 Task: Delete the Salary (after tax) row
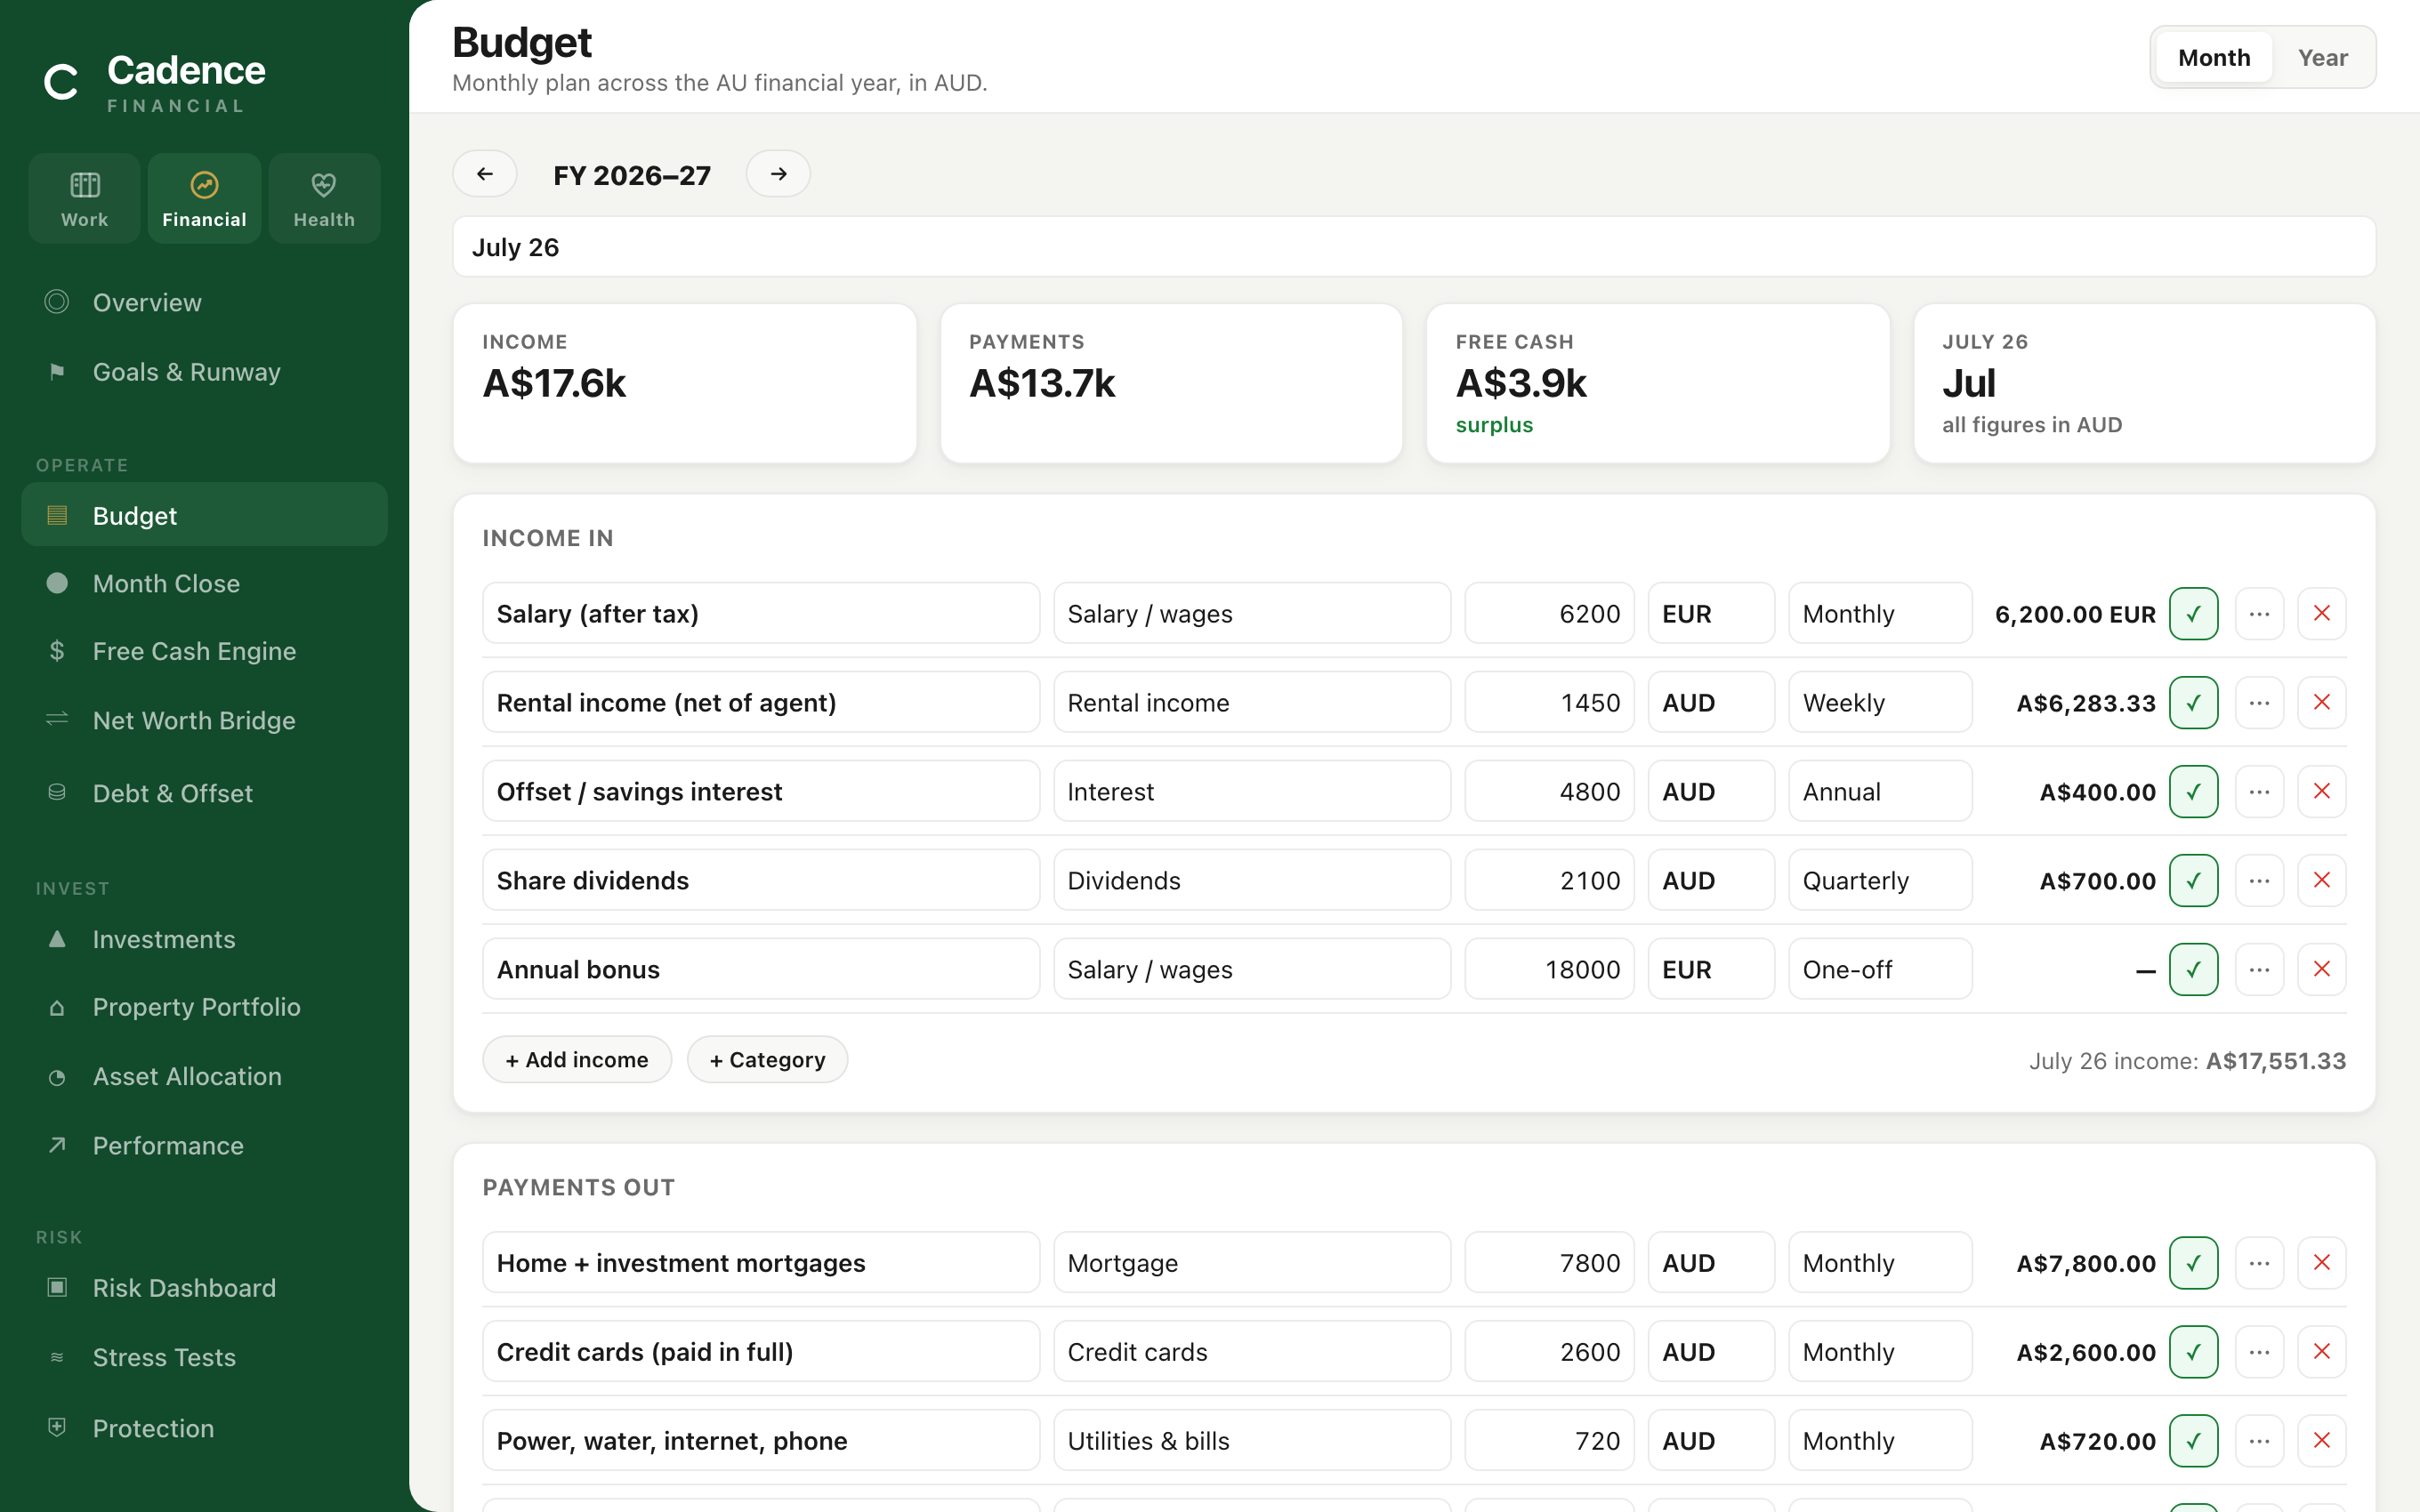(2322, 613)
